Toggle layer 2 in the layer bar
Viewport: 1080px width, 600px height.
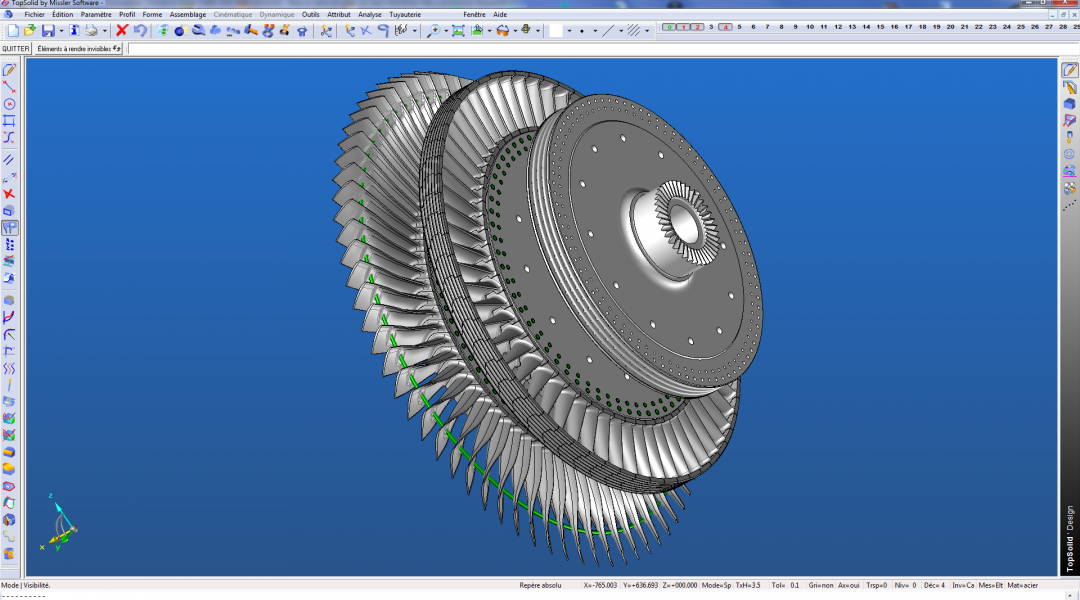point(697,28)
